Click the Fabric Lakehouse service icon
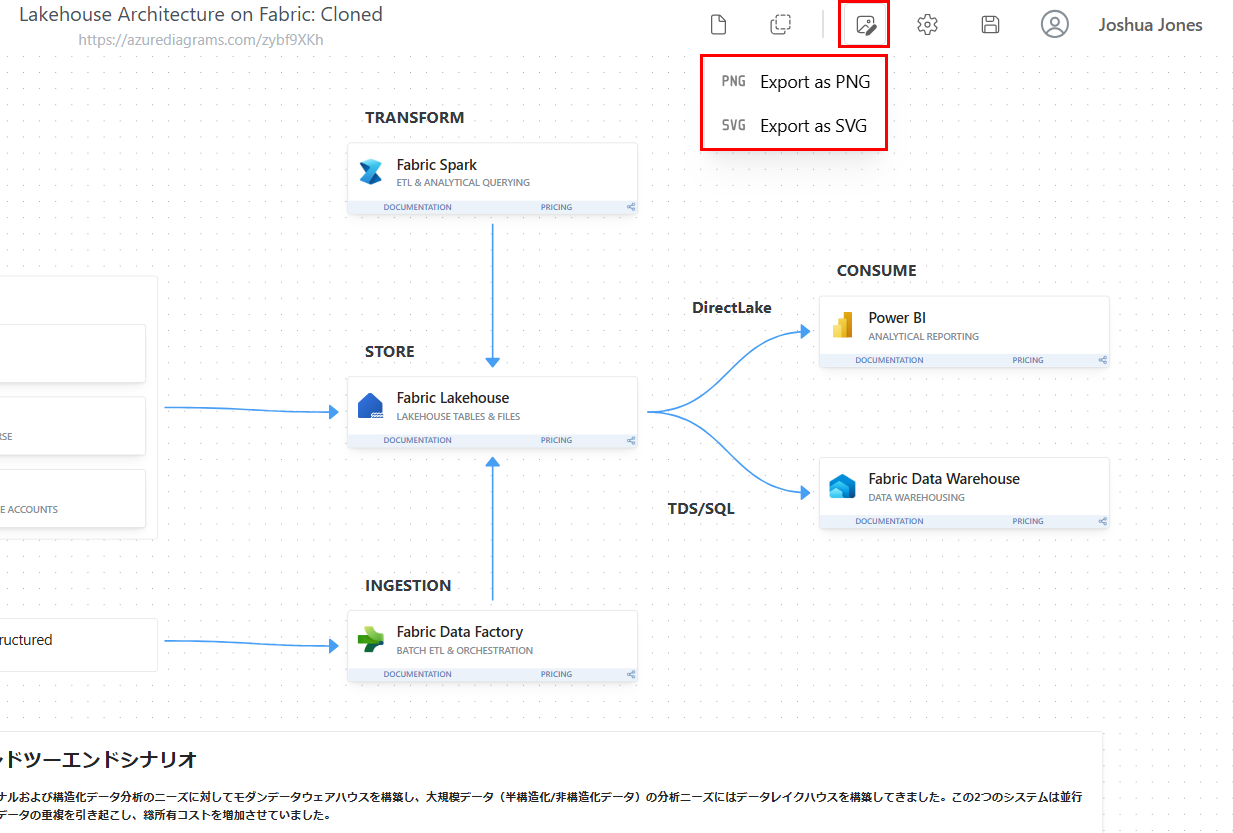The height and width of the screenshot is (833, 1233). pyautogui.click(x=371, y=406)
